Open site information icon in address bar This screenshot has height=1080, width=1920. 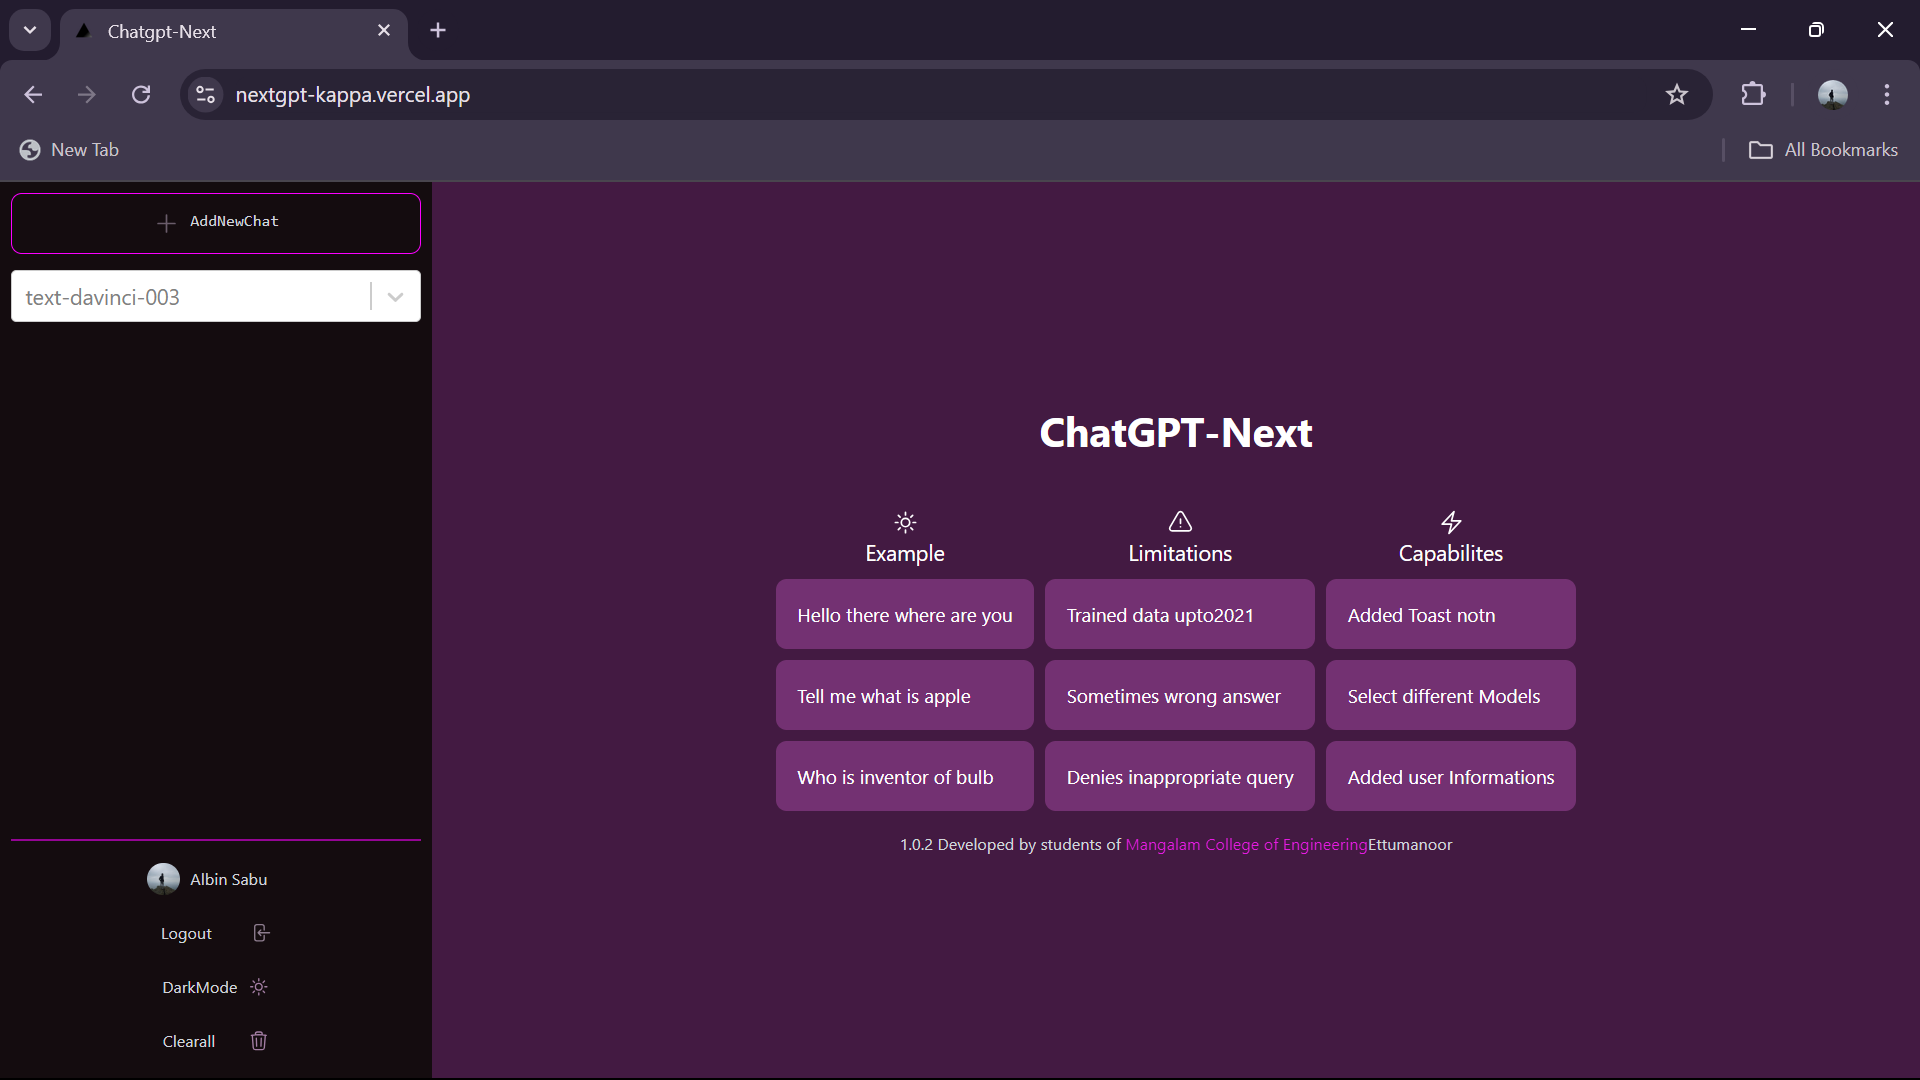pos(206,94)
